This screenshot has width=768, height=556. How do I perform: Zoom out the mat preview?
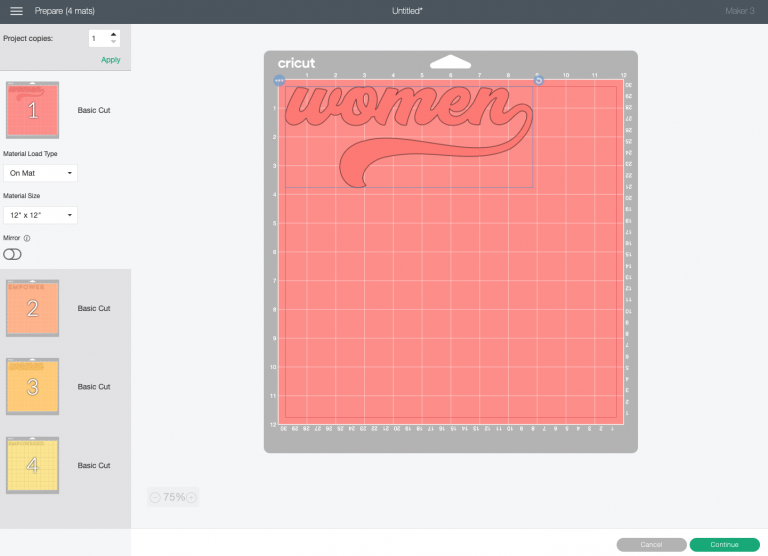[x=155, y=497]
